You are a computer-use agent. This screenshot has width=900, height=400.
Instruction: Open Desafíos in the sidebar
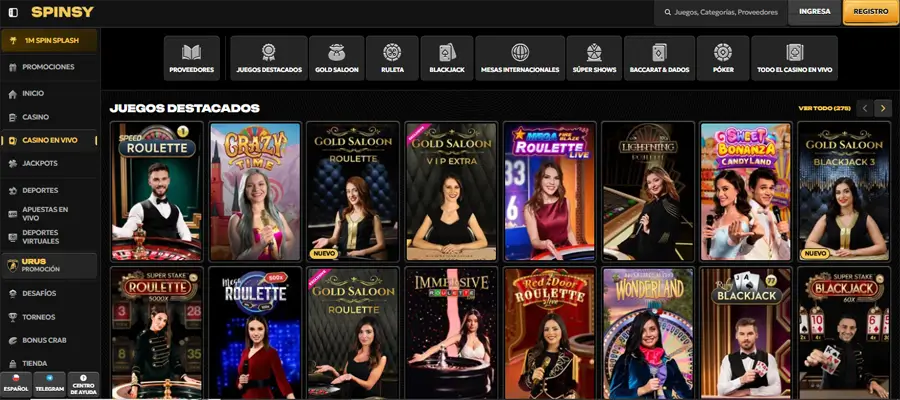click(49, 293)
